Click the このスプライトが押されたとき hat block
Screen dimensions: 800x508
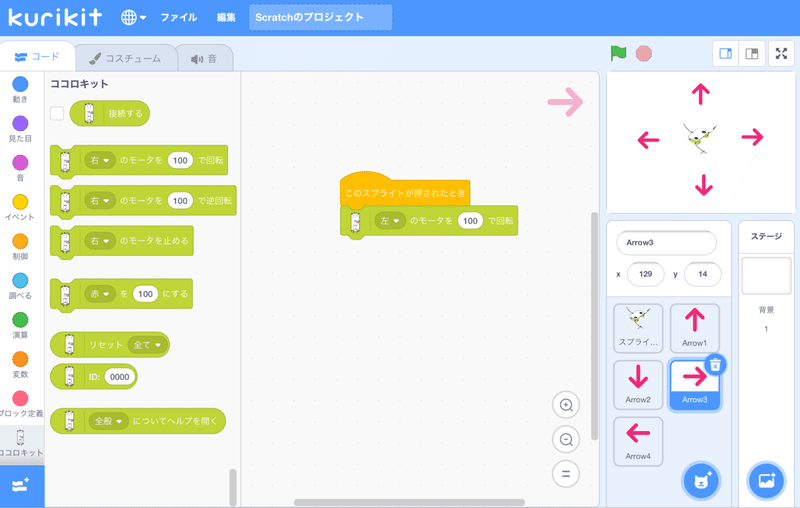(x=405, y=191)
